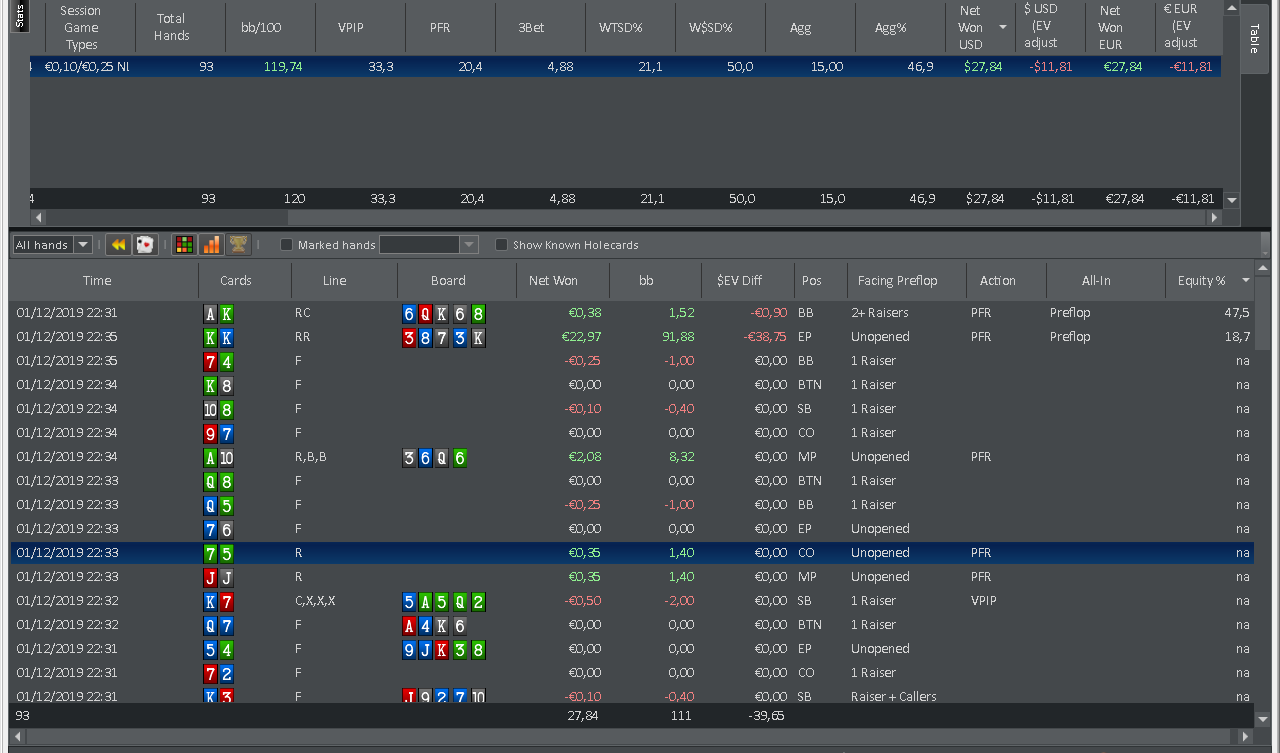1280x753 pixels.
Task: Click the PFR stats column header
Action: (x=440, y=27)
